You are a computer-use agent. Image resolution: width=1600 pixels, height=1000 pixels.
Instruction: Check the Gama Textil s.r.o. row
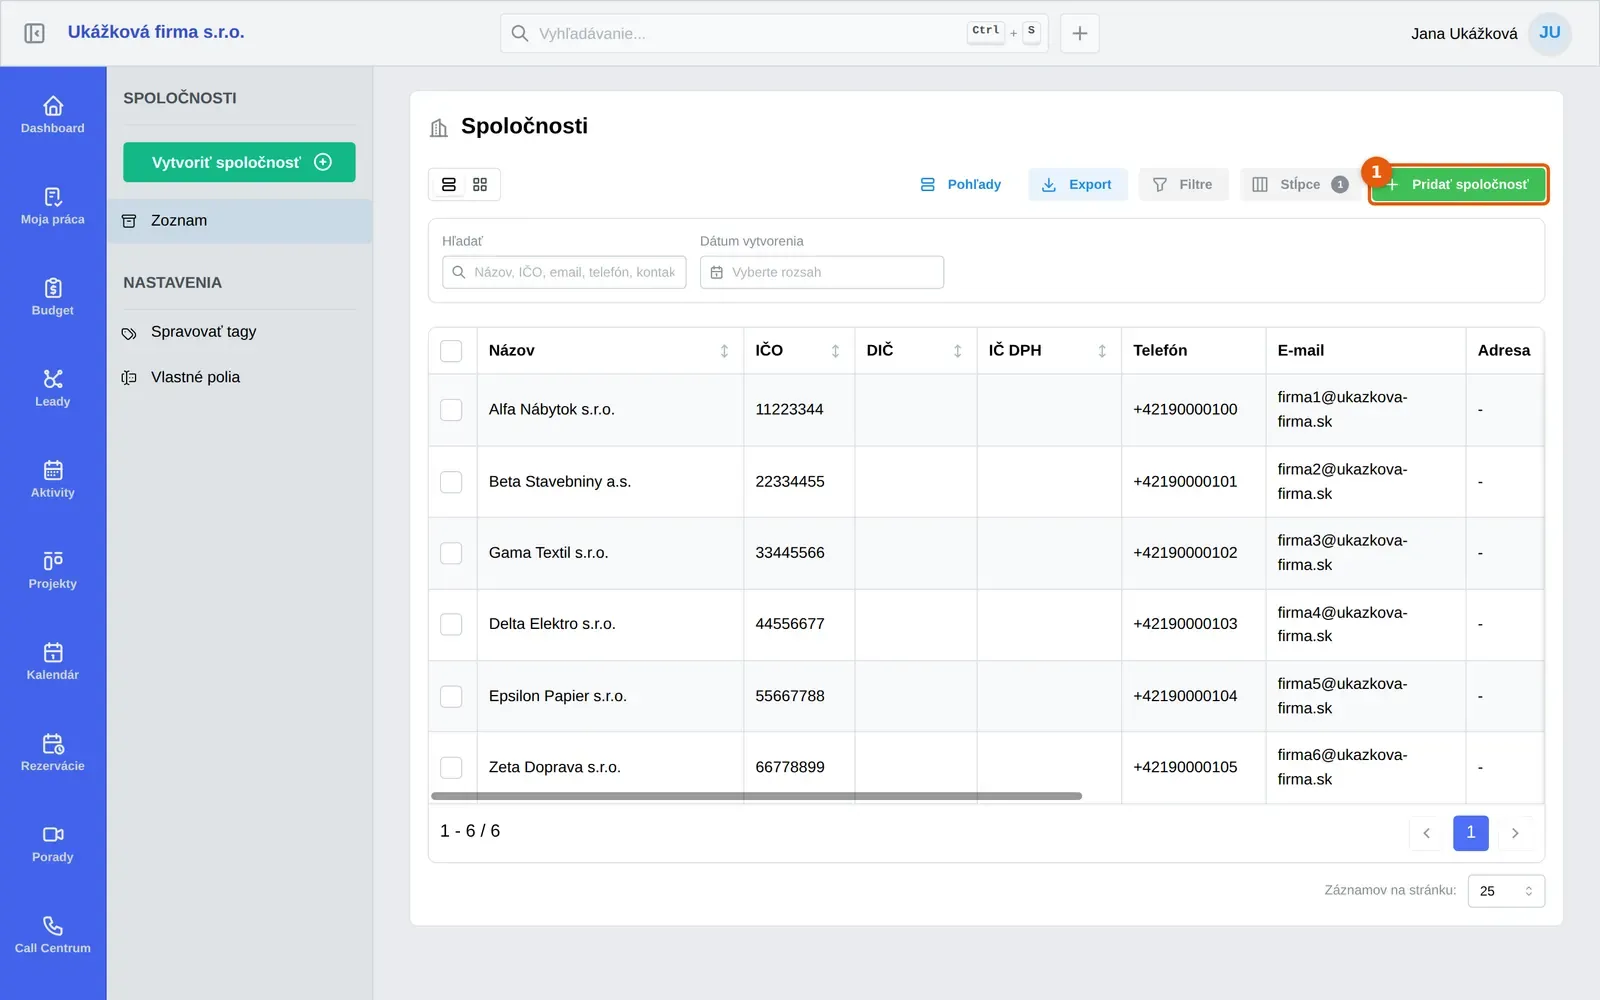tap(451, 553)
